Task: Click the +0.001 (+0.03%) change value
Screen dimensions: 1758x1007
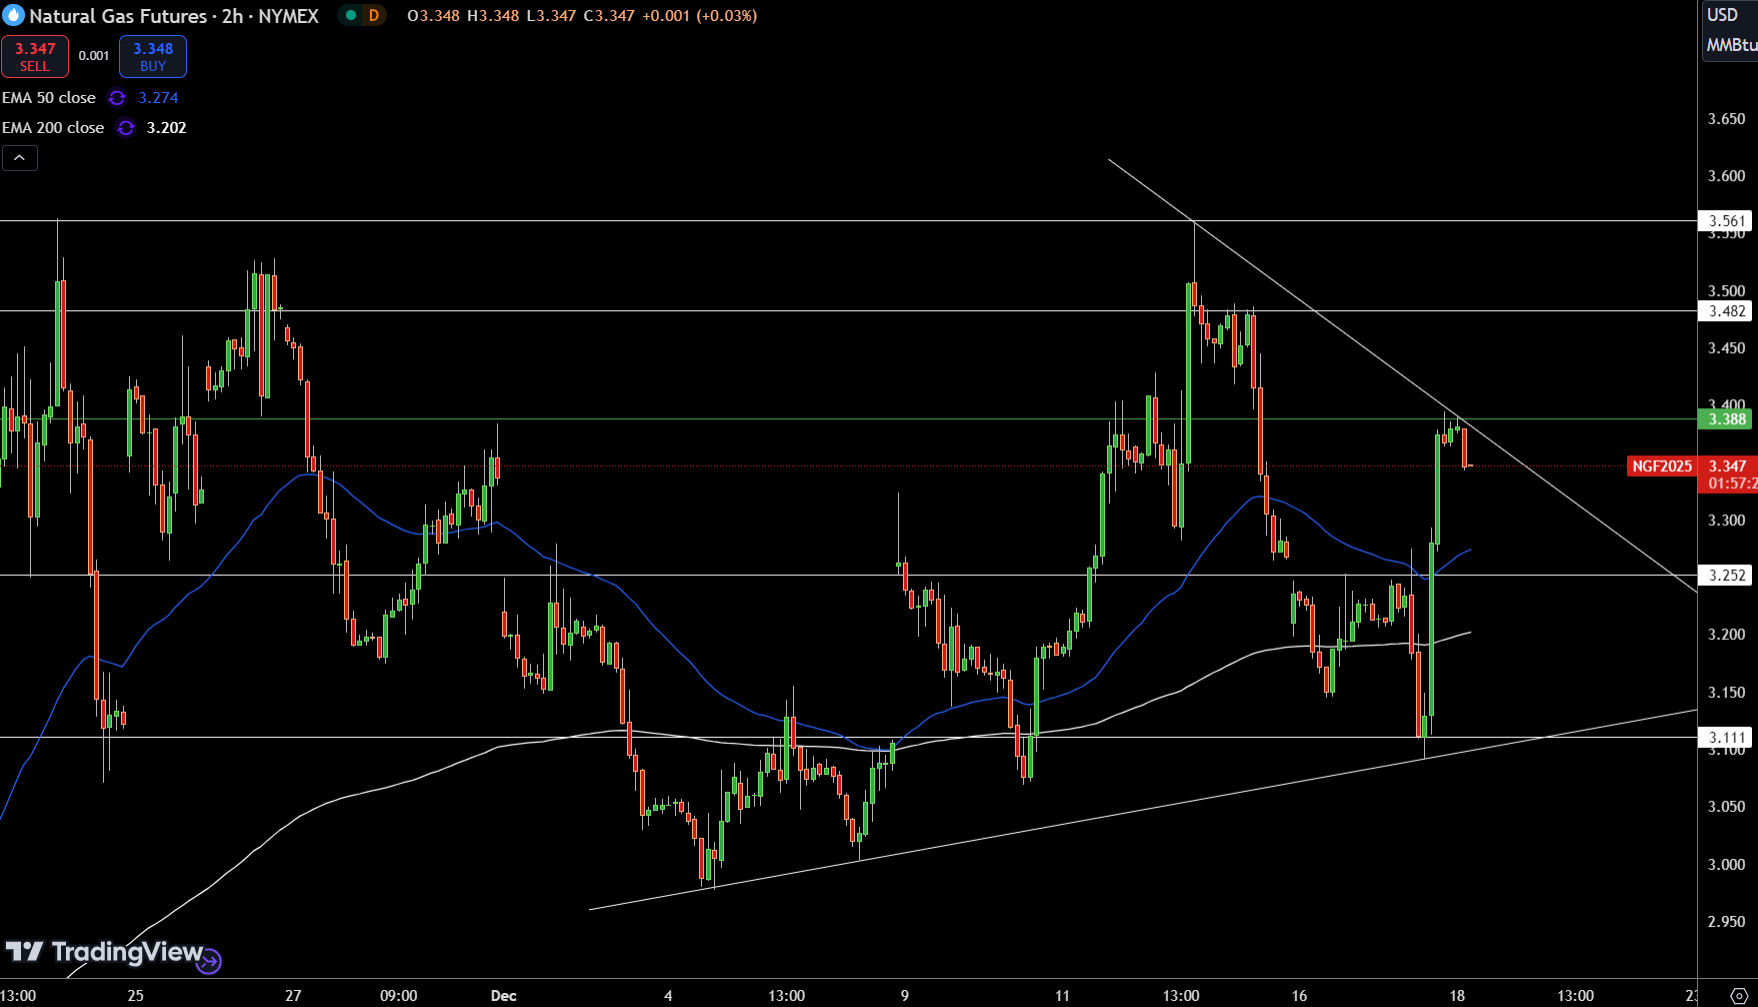Action: click(699, 15)
